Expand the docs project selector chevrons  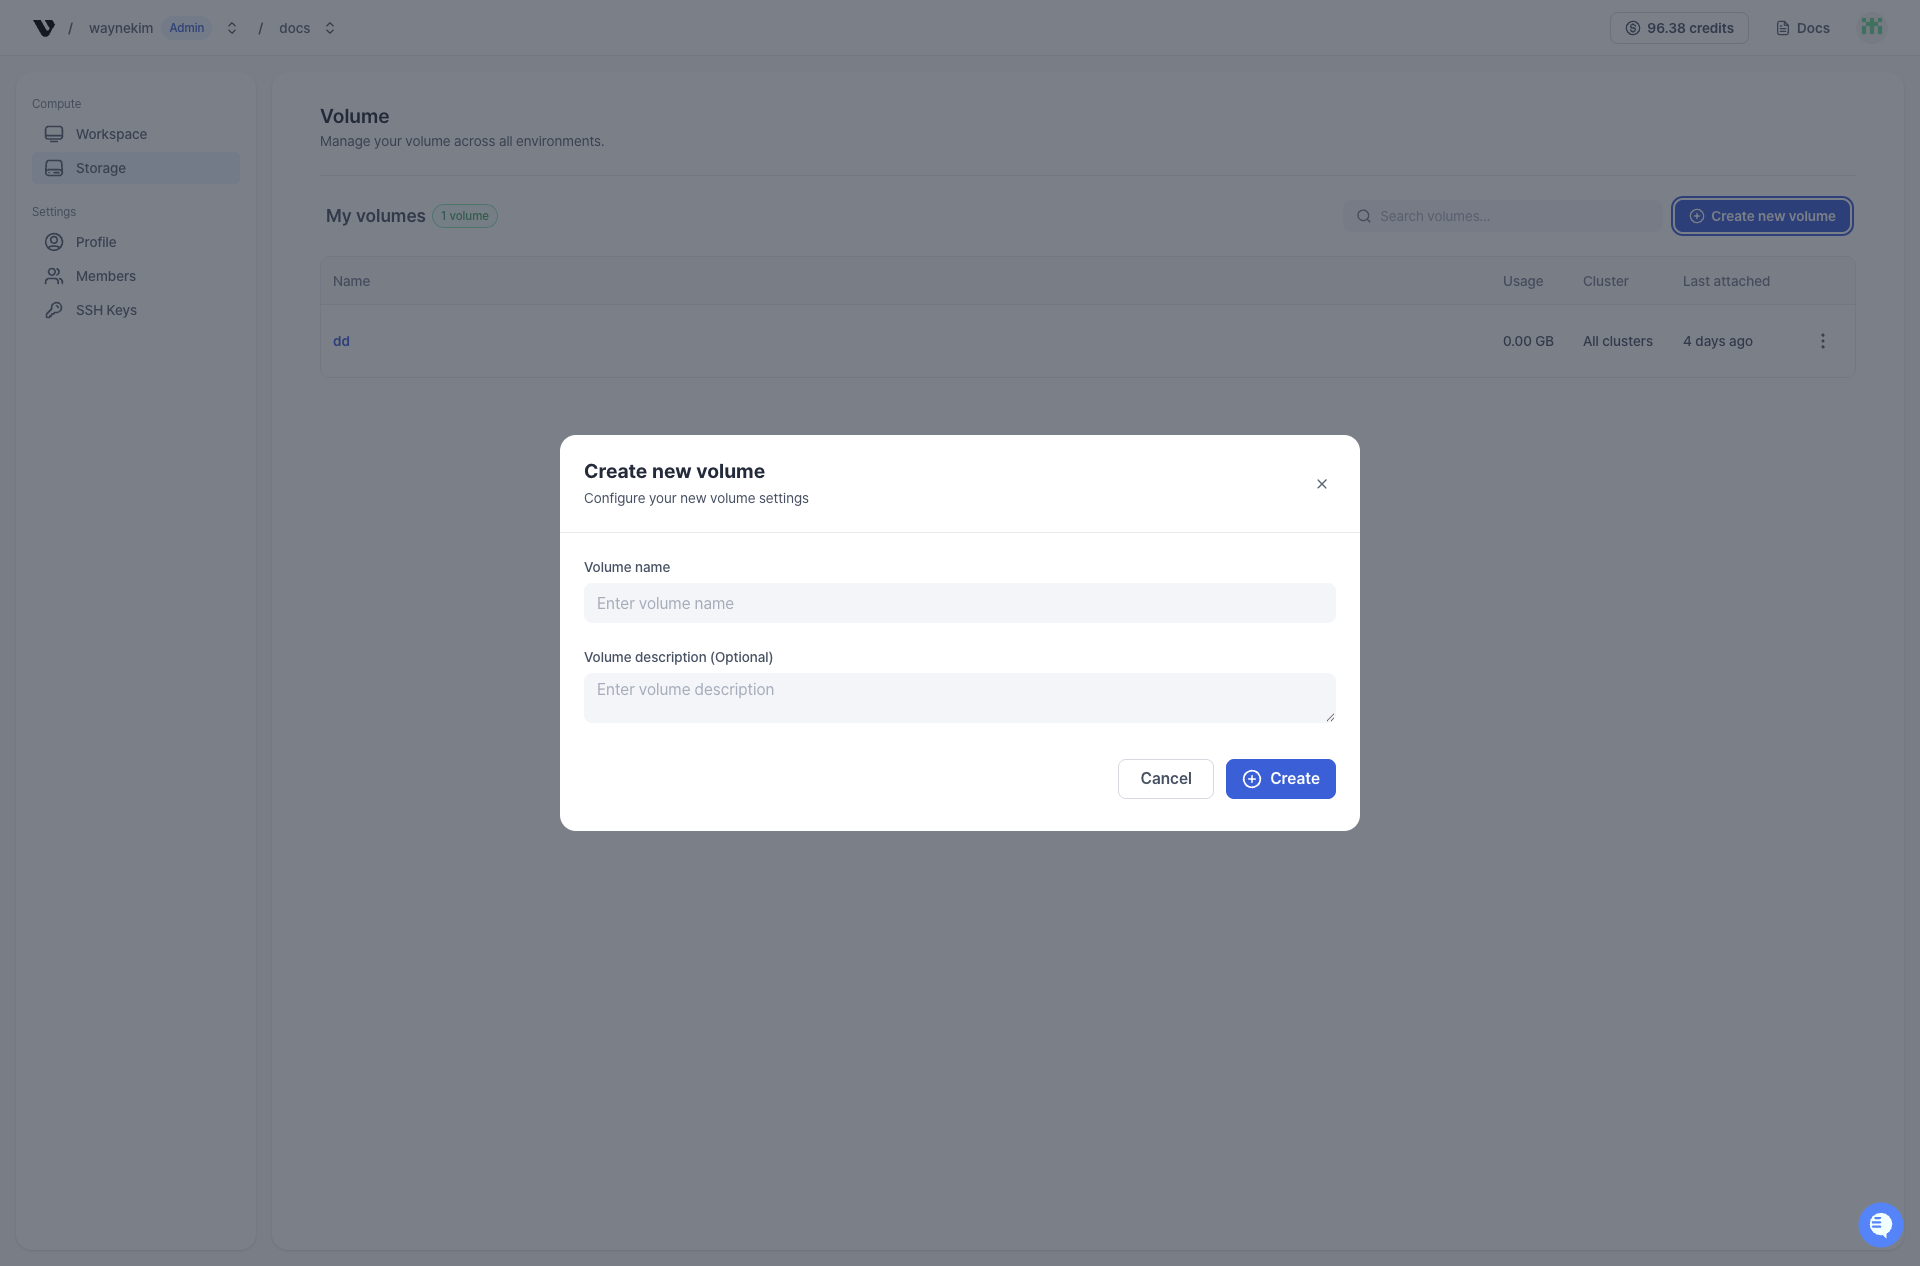329,27
